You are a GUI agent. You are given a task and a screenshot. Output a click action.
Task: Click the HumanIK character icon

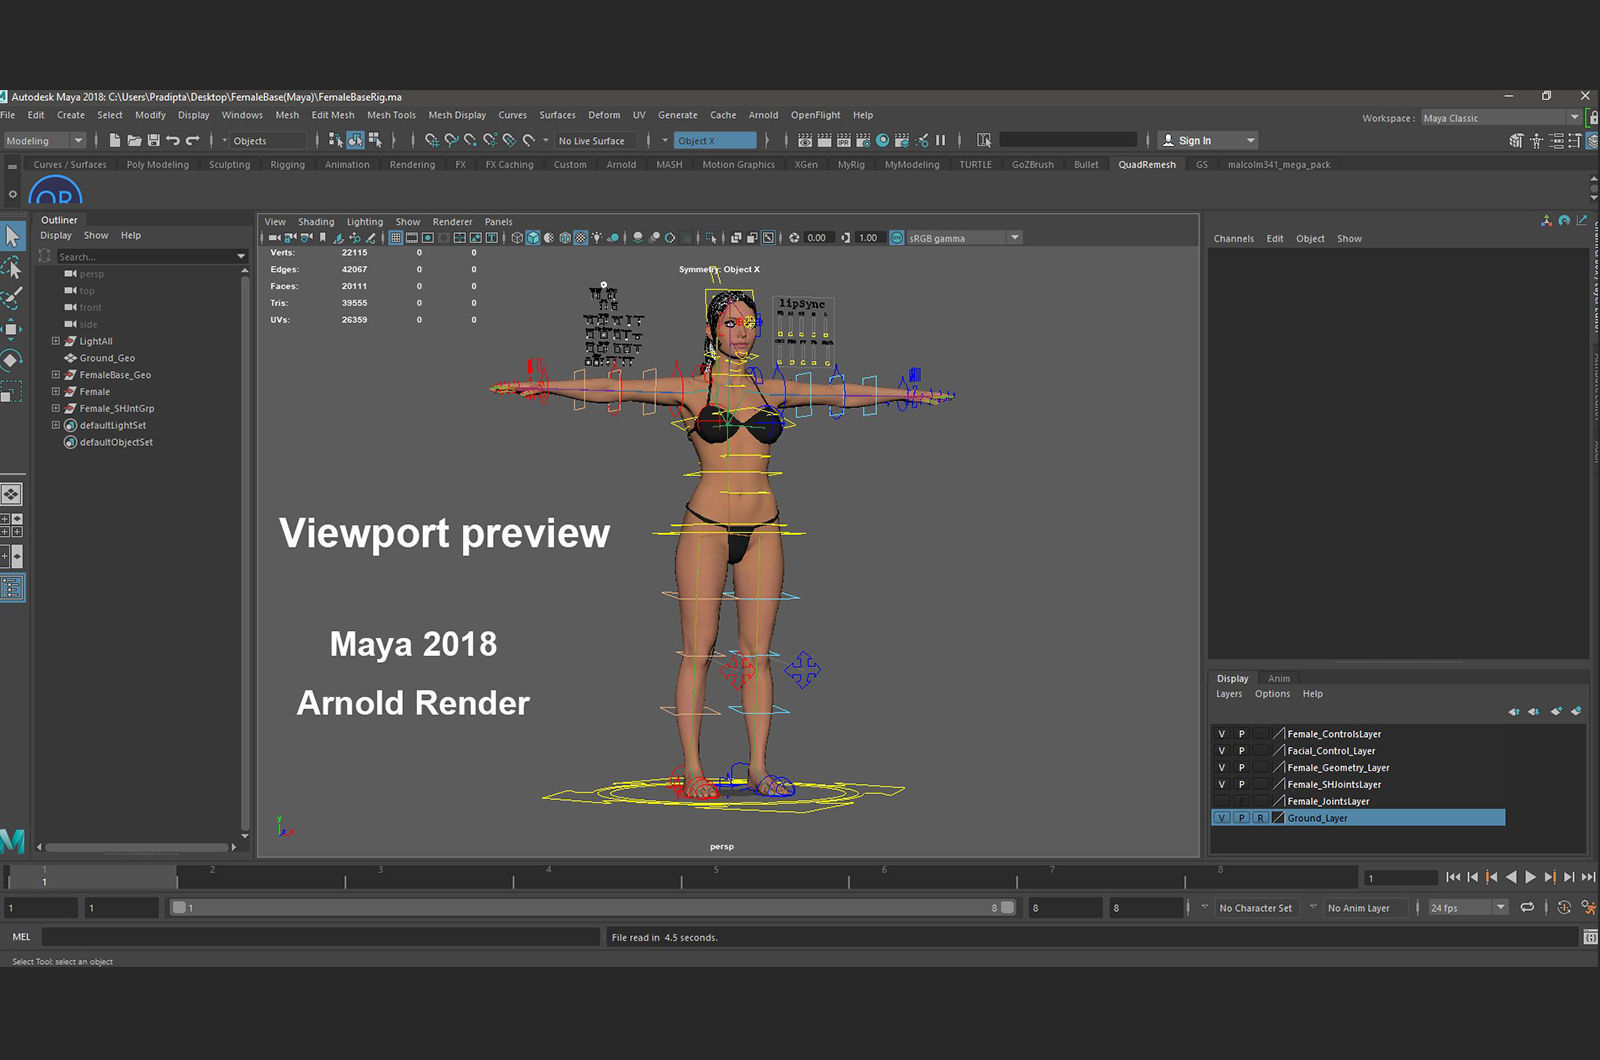click(x=1536, y=140)
